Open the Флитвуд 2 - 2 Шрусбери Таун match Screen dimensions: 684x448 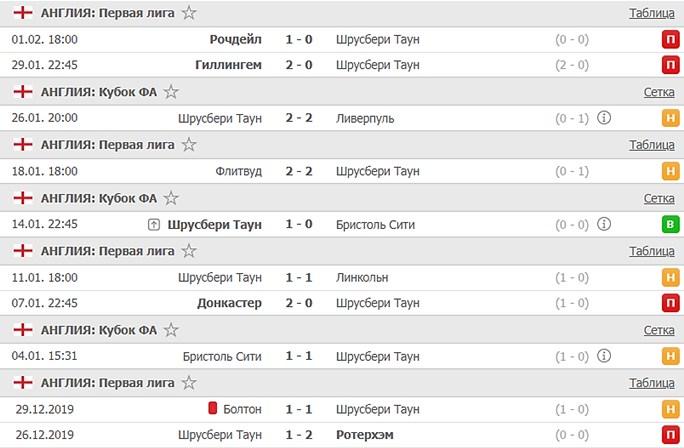300,171
